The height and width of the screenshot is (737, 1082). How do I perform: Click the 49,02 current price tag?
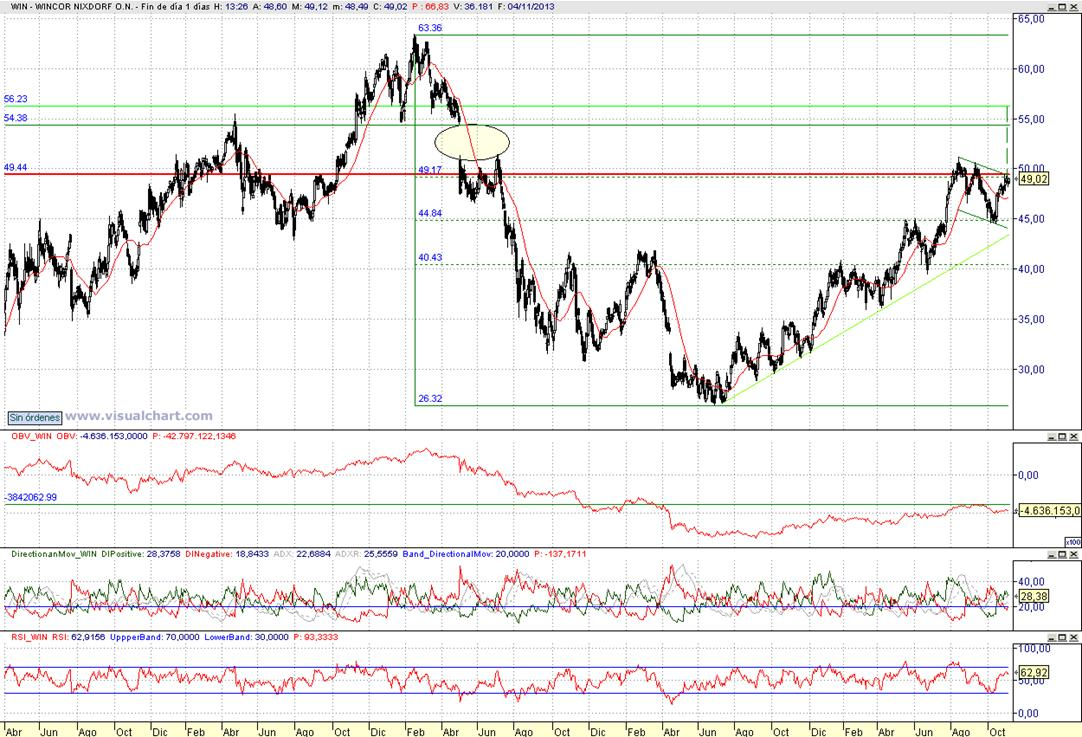tap(1034, 179)
